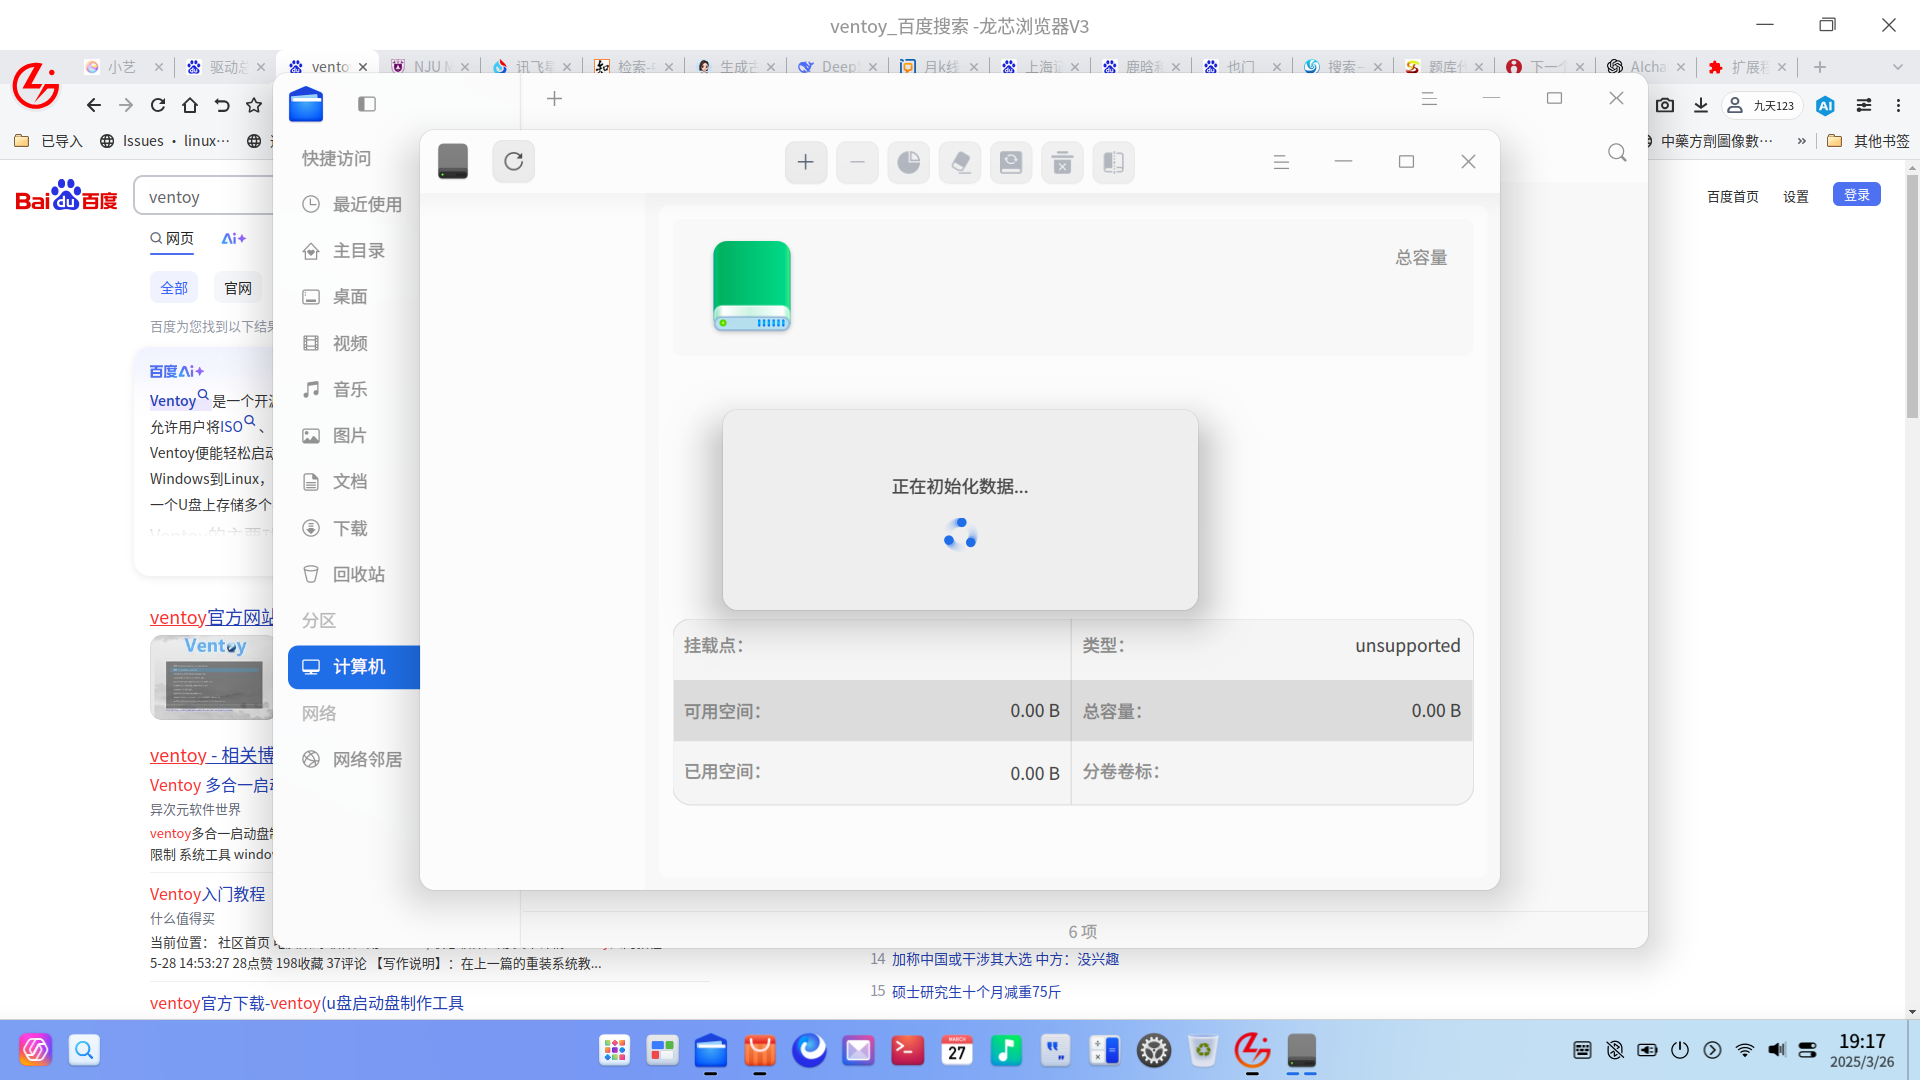Click the pie-chart partition toolbar icon
The width and height of the screenshot is (1920, 1080).
(908, 162)
